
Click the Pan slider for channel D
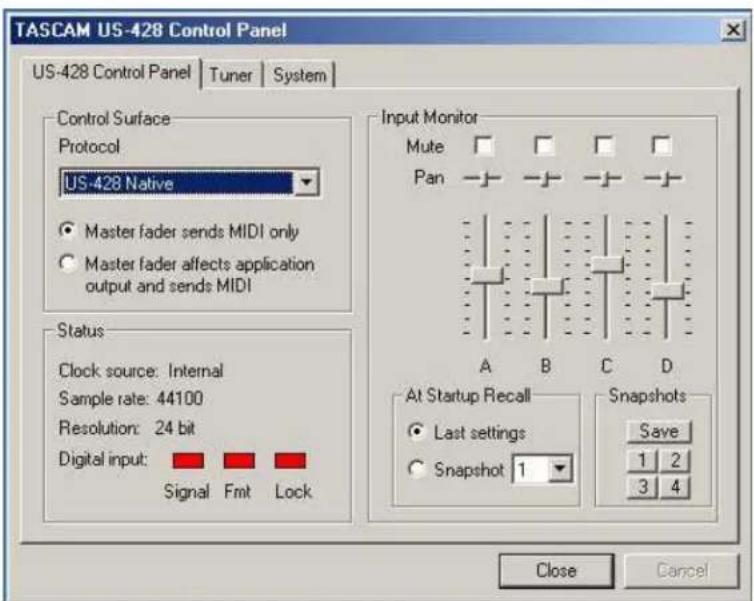(x=663, y=178)
